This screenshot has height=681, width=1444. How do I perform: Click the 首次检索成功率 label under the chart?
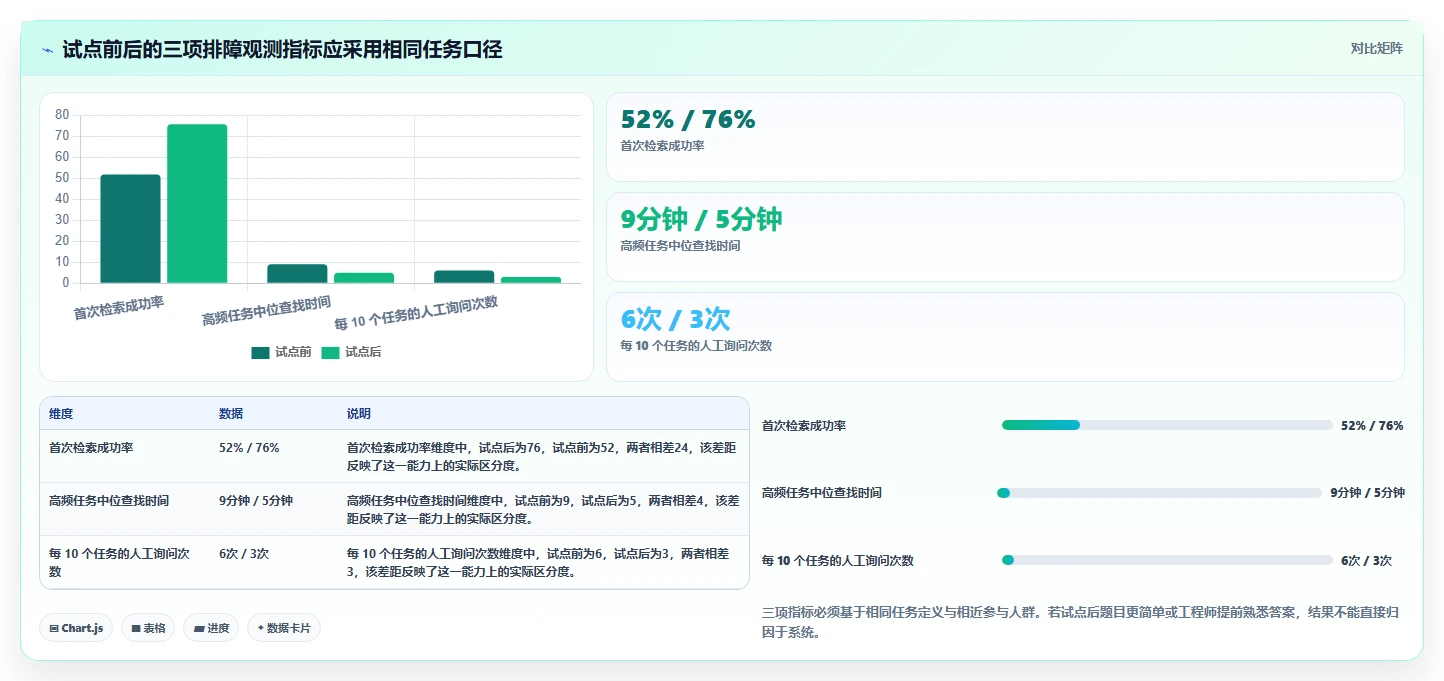tap(119, 308)
